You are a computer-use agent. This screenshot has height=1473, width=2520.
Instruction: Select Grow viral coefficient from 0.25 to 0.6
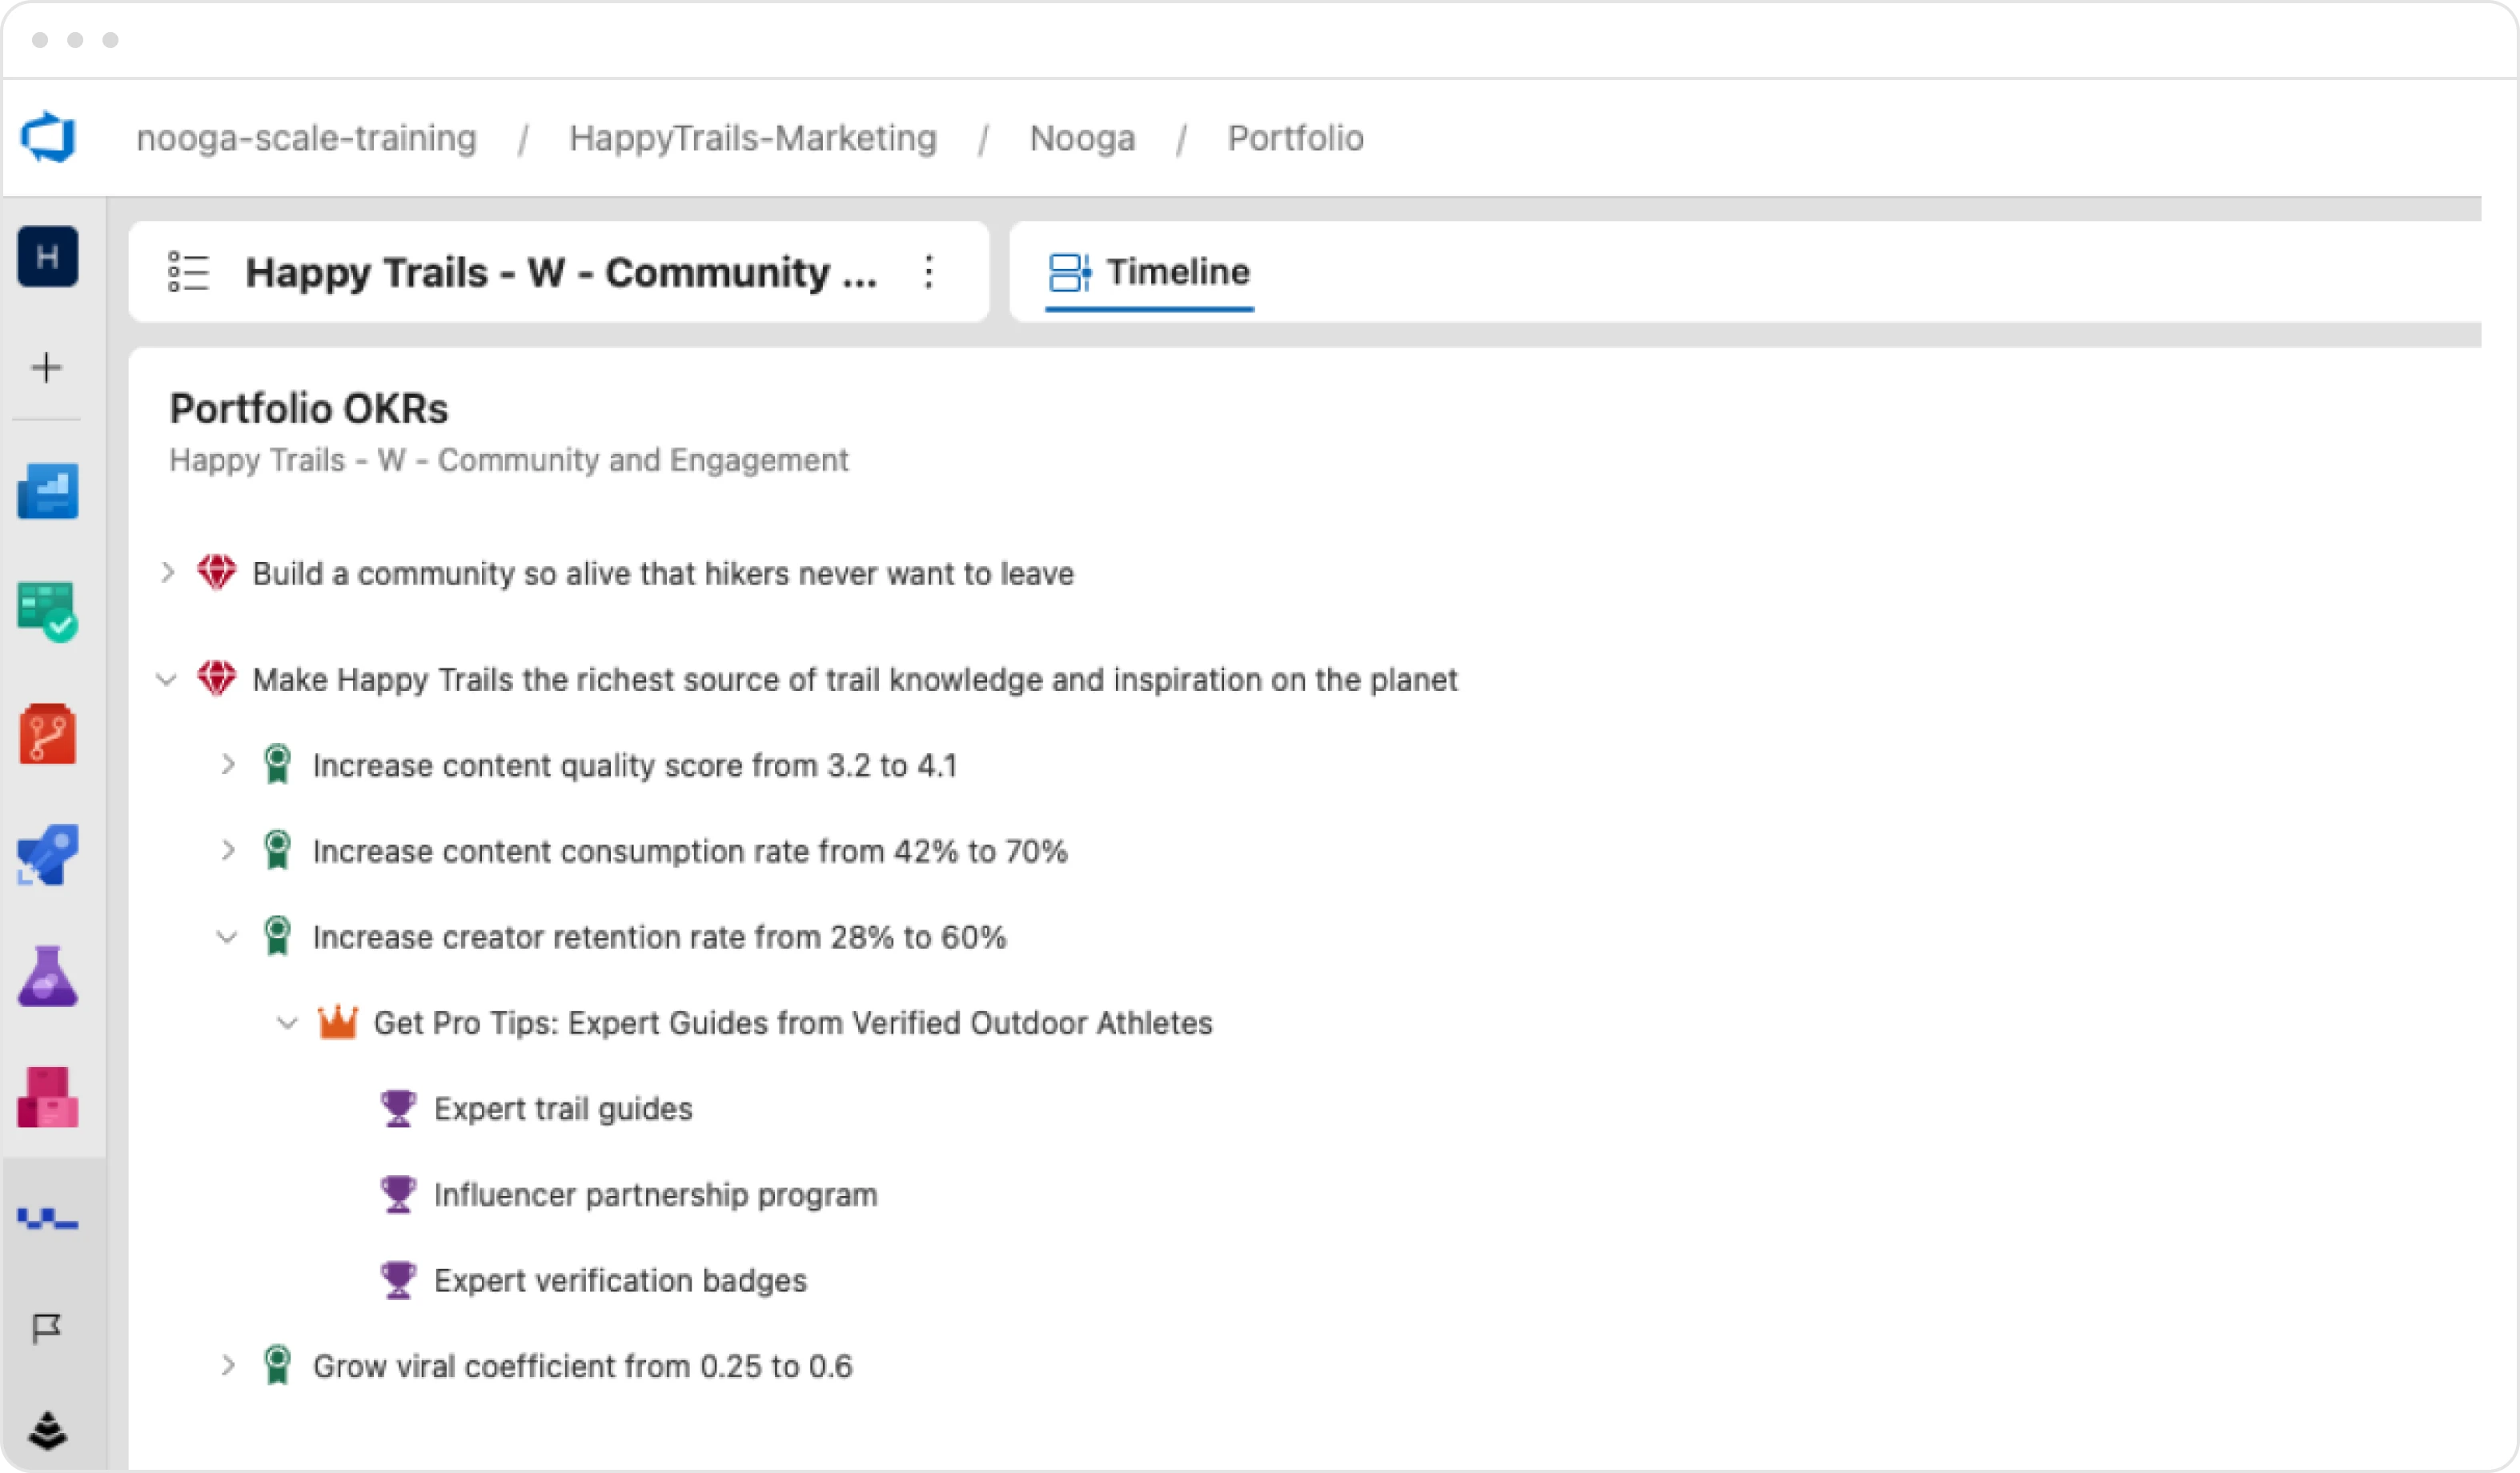(582, 1366)
